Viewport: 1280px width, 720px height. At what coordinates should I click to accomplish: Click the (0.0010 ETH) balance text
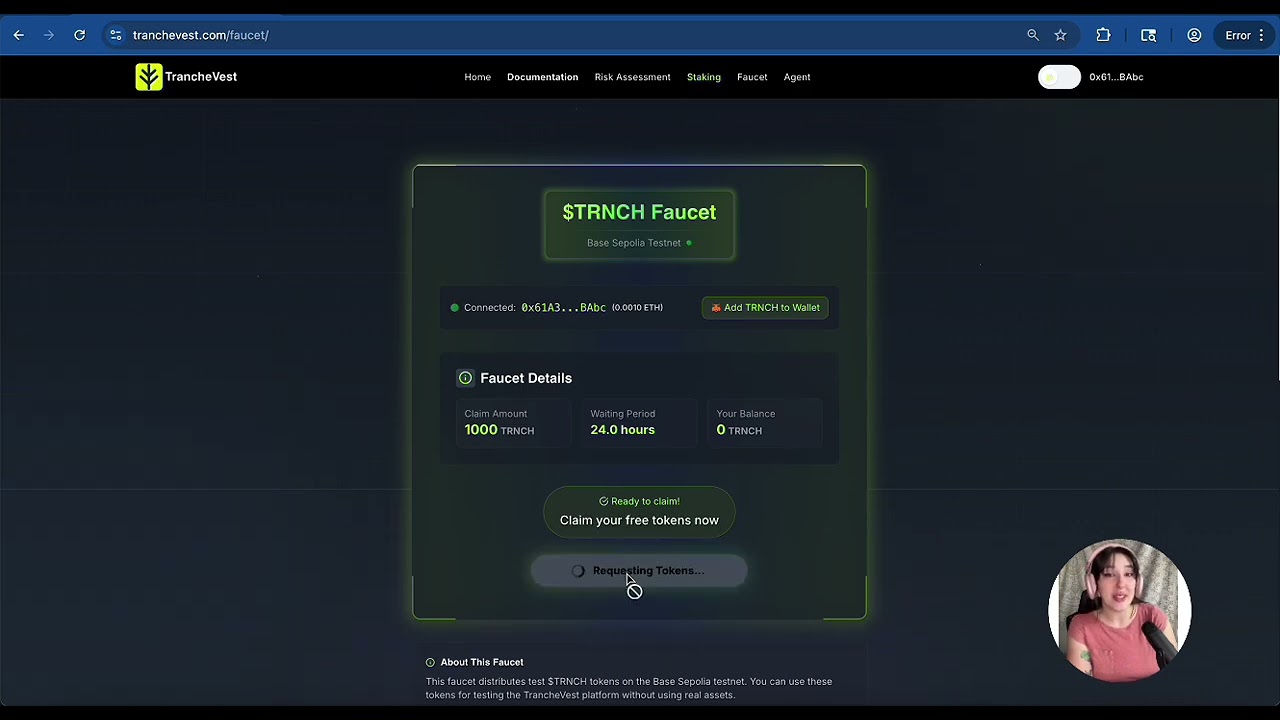coord(637,308)
